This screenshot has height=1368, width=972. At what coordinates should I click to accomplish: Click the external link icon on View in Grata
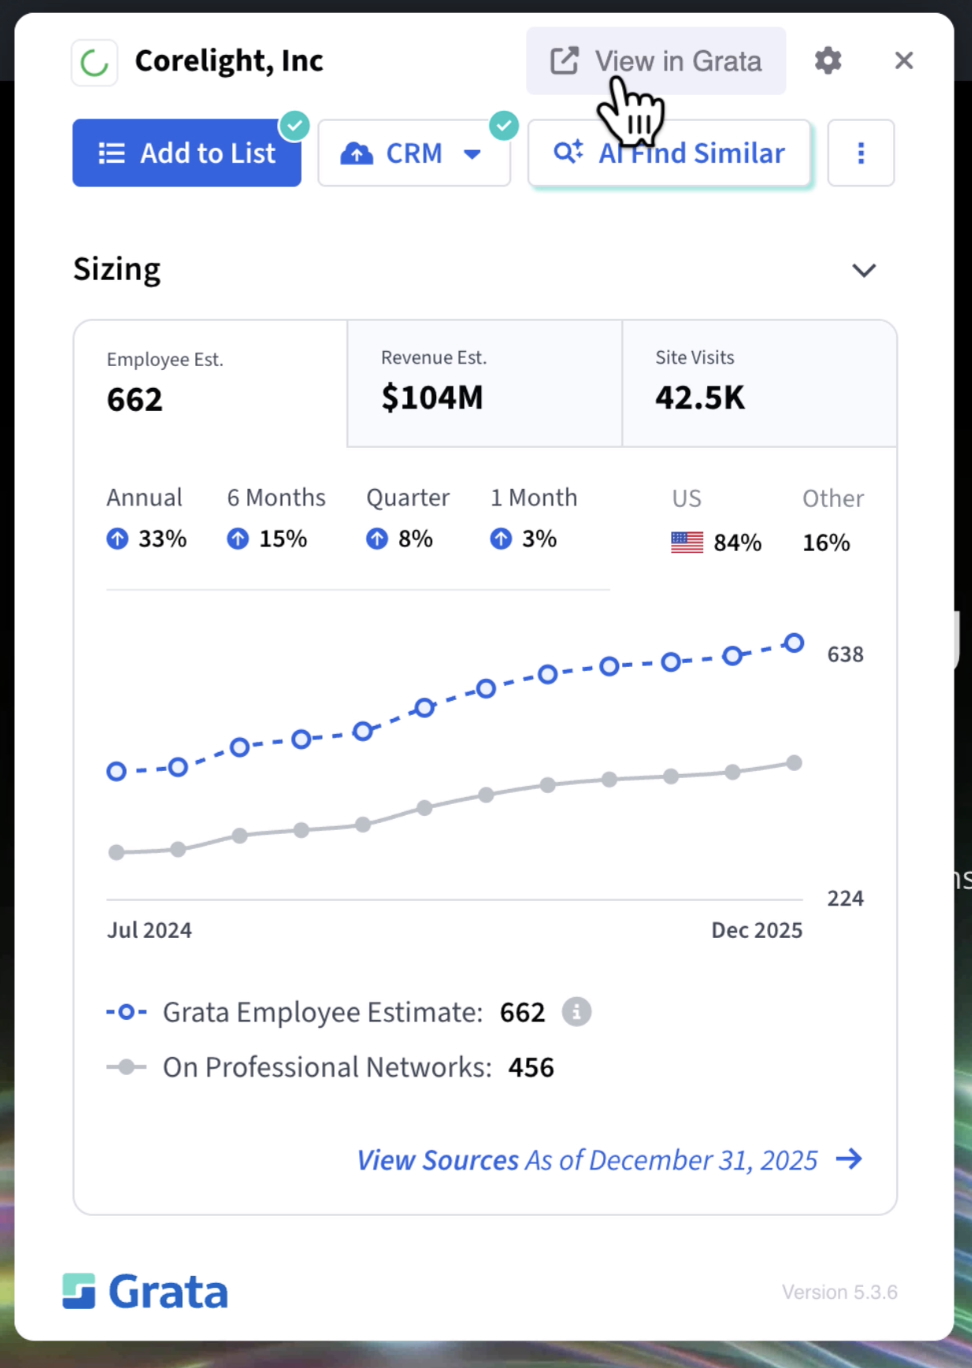click(x=563, y=60)
